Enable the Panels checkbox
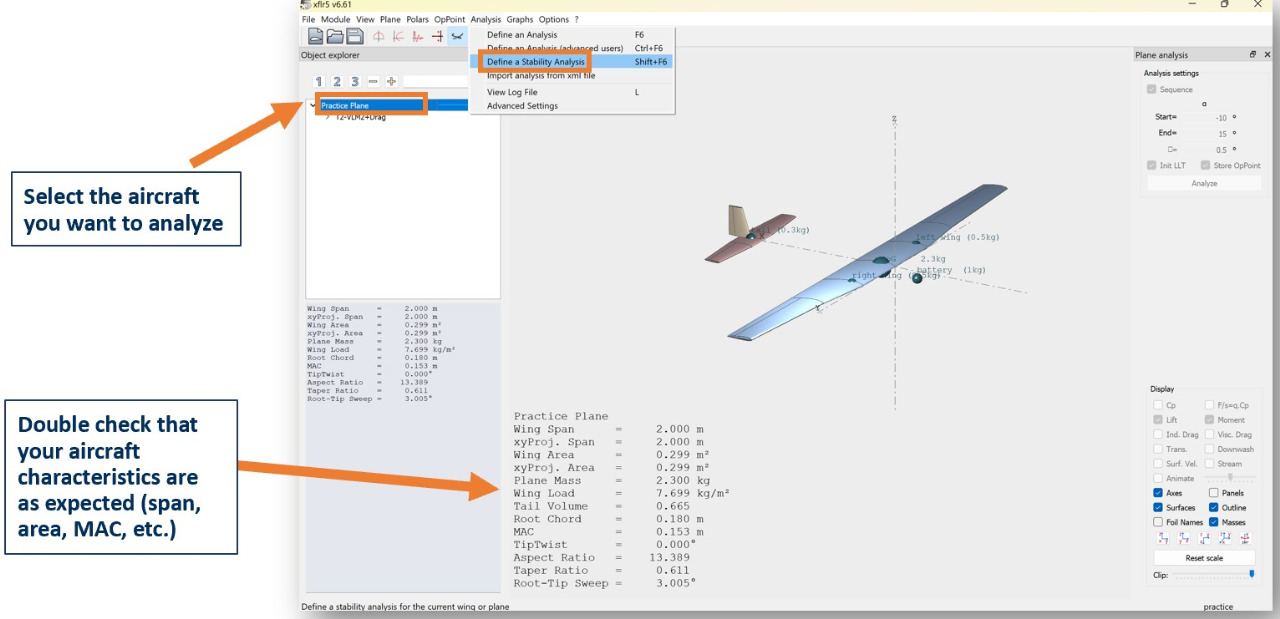1280x619 pixels. 1213,493
